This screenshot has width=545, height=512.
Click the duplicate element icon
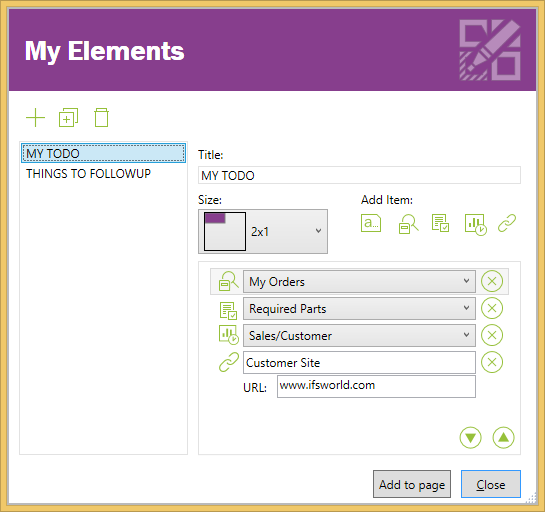point(68,117)
